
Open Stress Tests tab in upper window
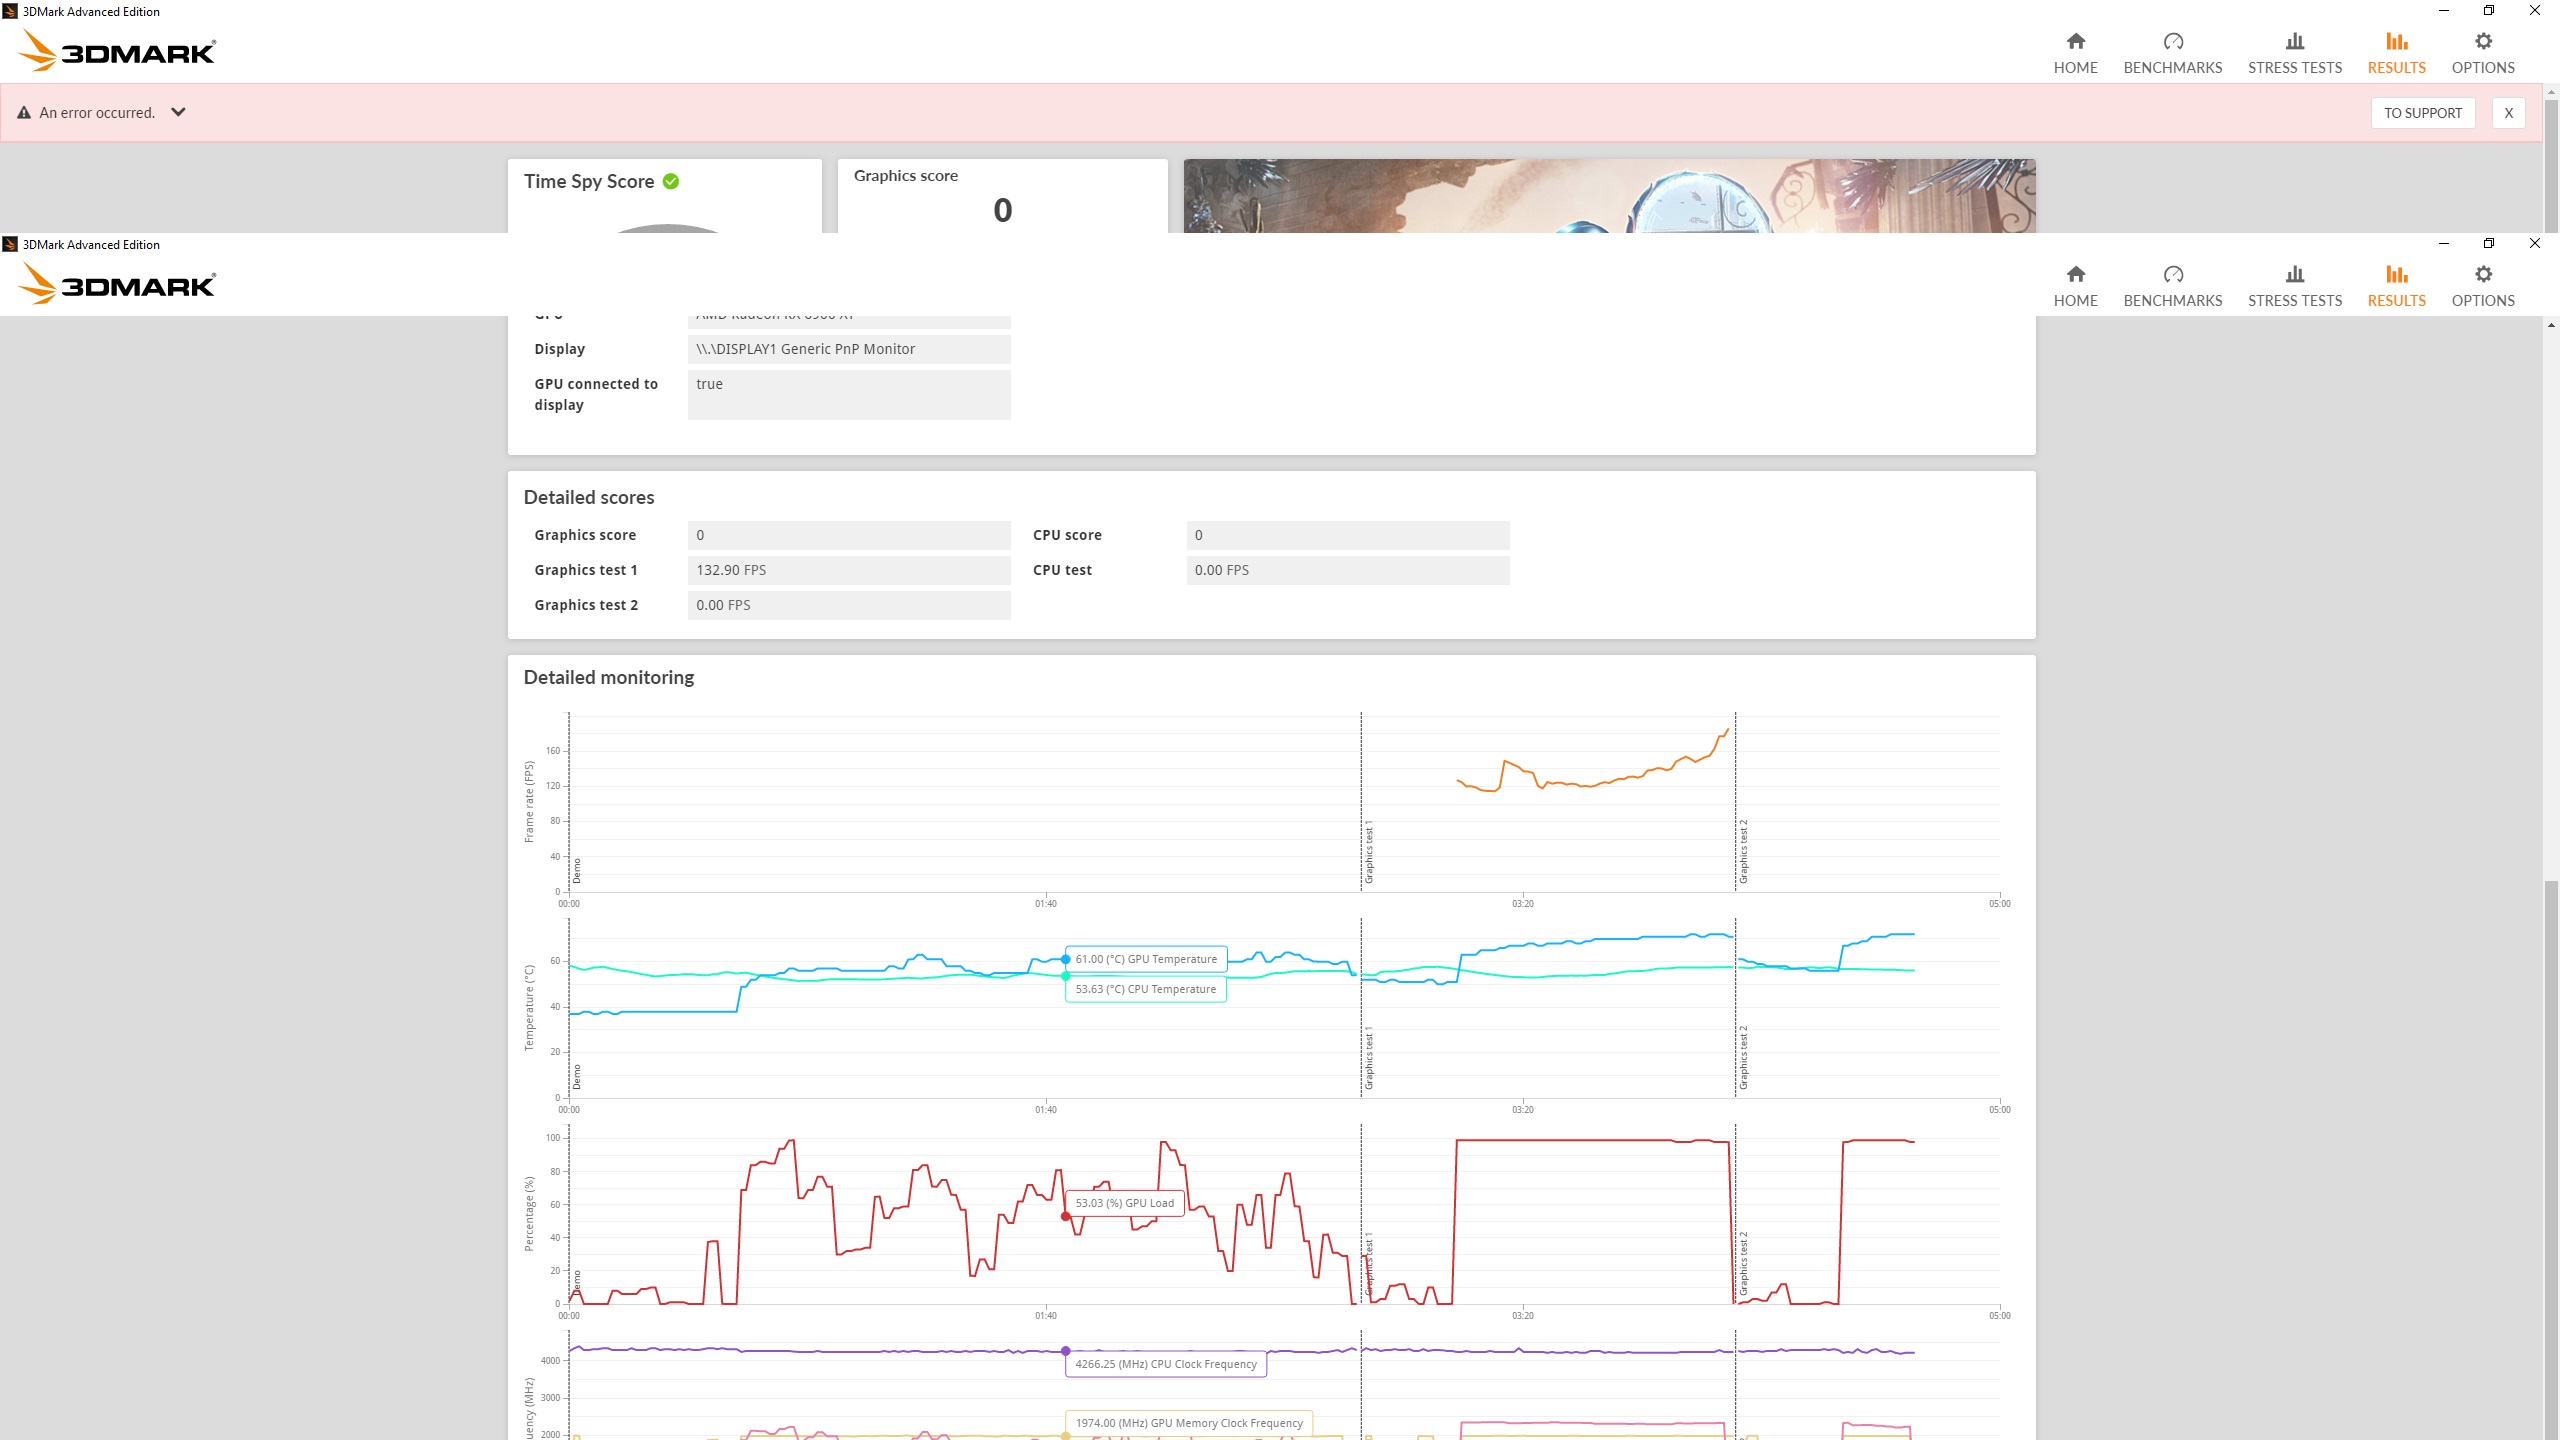pyautogui.click(x=2294, y=52)
